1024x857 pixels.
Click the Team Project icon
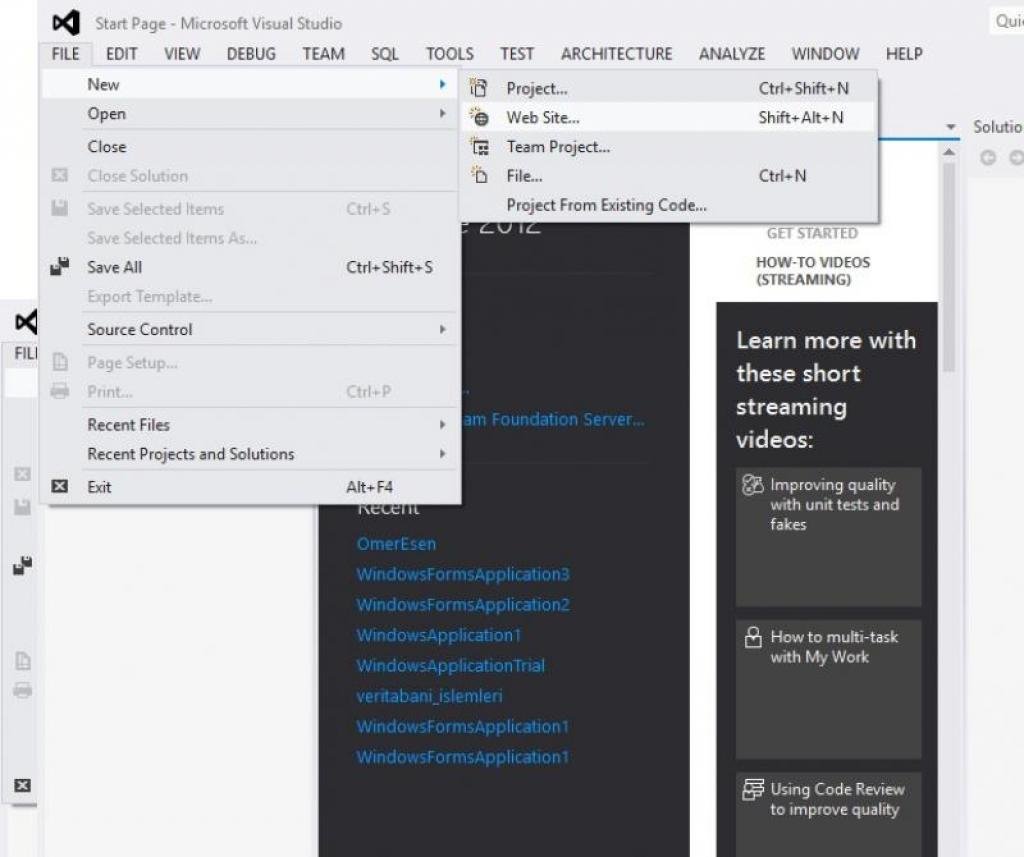[x=480, y=146]
